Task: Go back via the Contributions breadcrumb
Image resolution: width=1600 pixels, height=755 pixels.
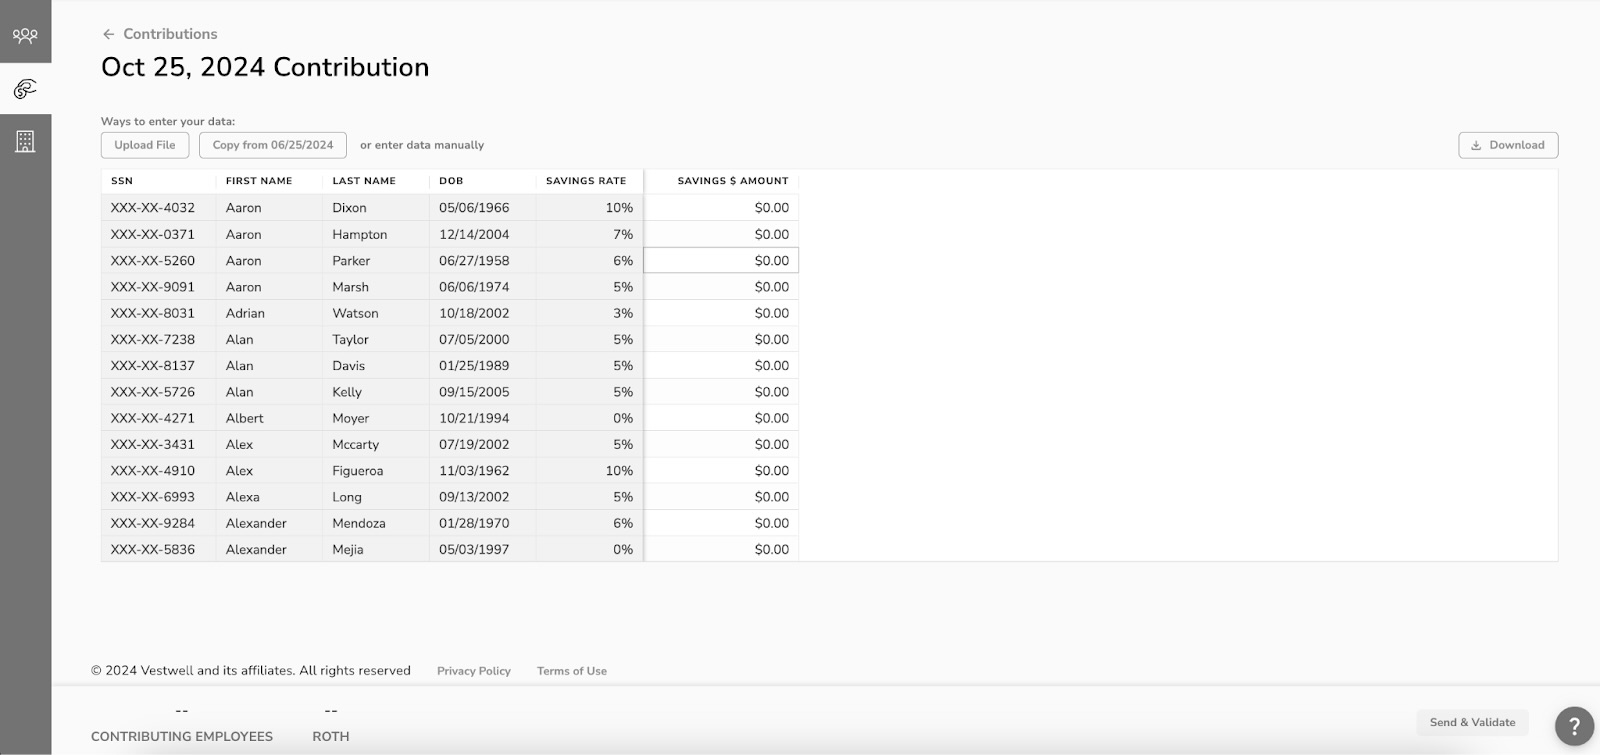Action: [x=170, y=34]
